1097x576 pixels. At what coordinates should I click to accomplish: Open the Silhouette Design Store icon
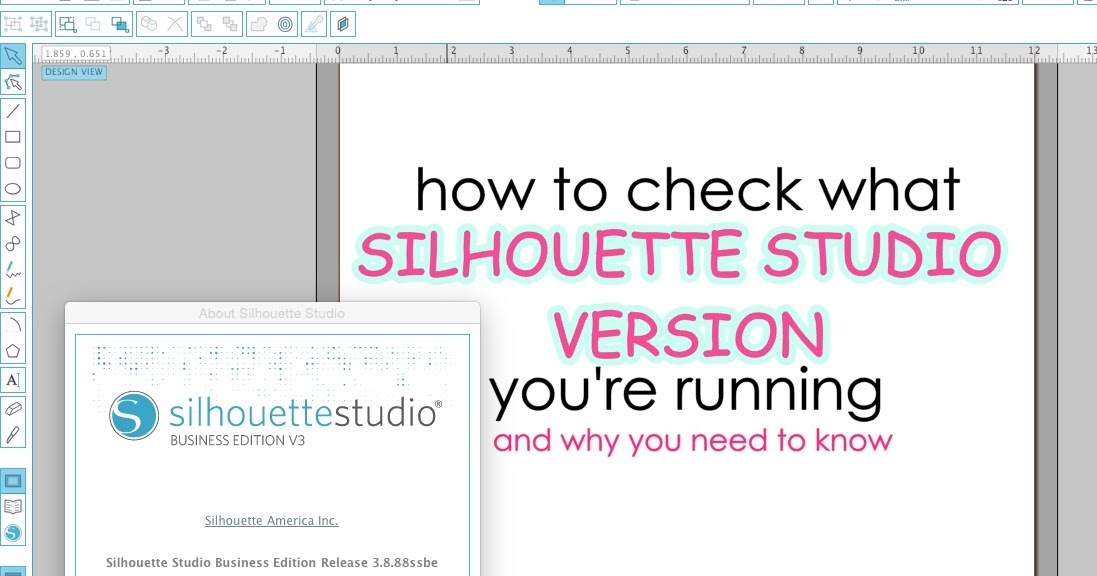[13, 533]
